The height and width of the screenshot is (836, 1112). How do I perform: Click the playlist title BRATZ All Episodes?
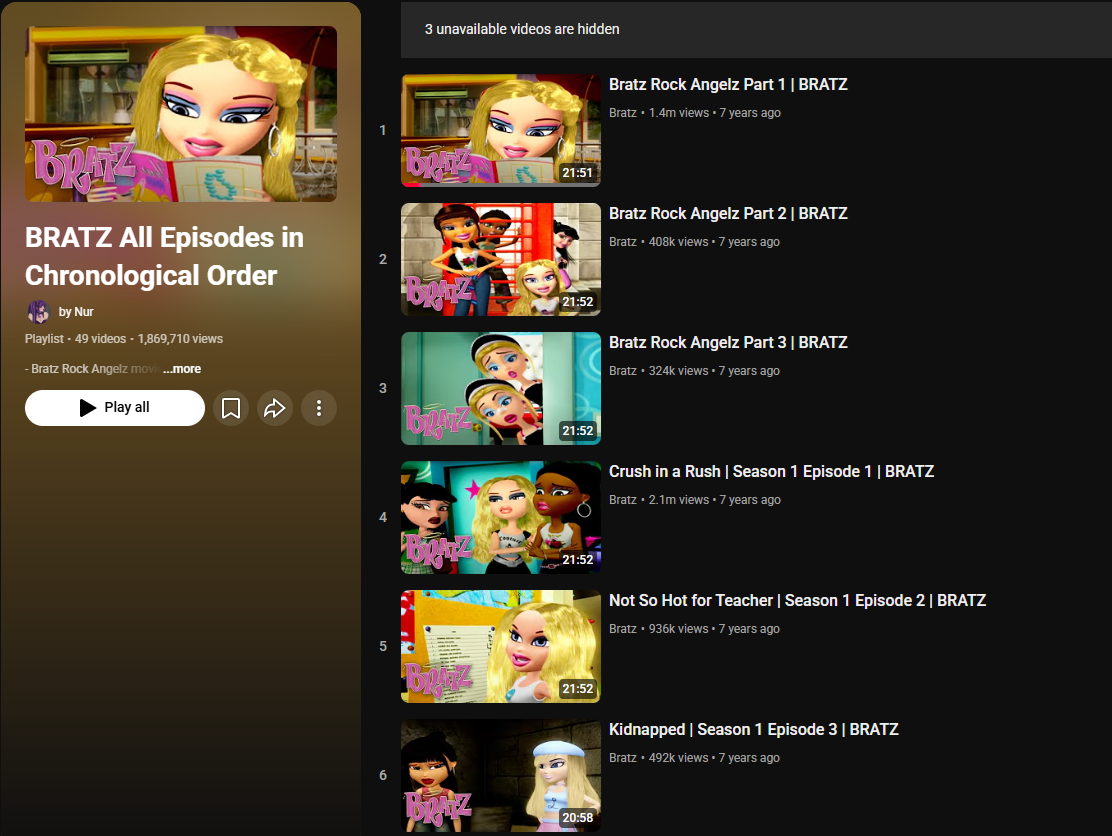tap(165, 257)
